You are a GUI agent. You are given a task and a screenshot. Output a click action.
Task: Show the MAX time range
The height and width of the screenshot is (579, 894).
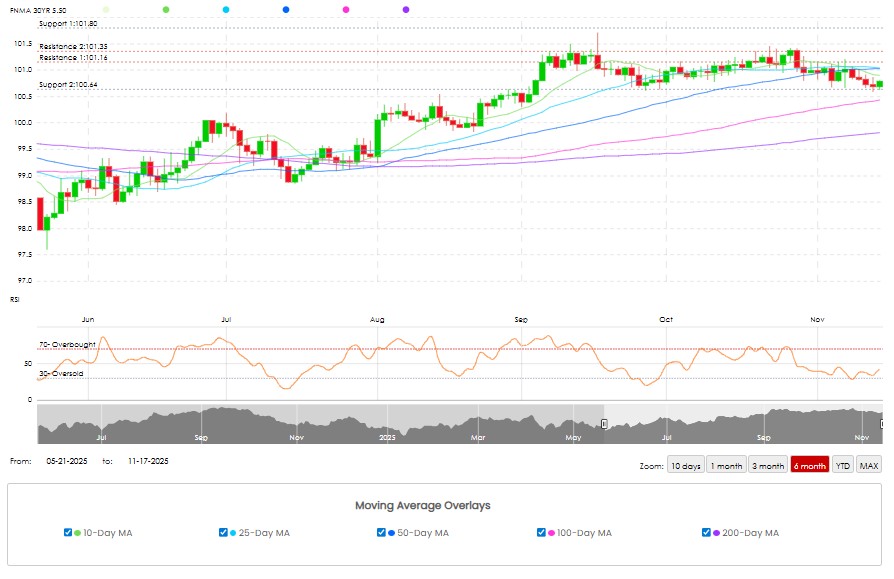click(x=869, y=466)
